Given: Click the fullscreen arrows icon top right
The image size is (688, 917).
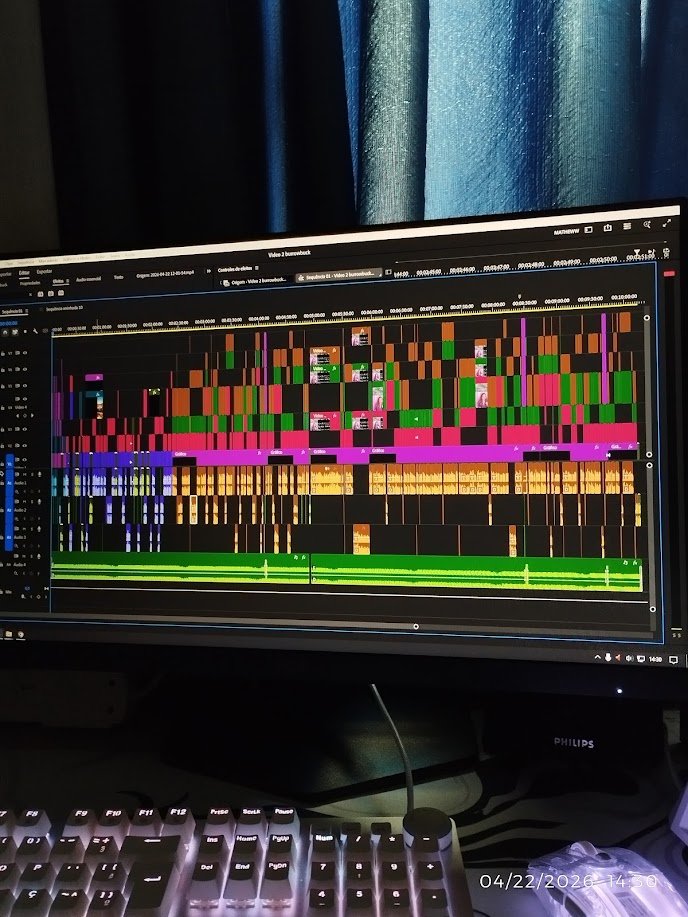Looking at the screenshot, I should coord(666,223).
